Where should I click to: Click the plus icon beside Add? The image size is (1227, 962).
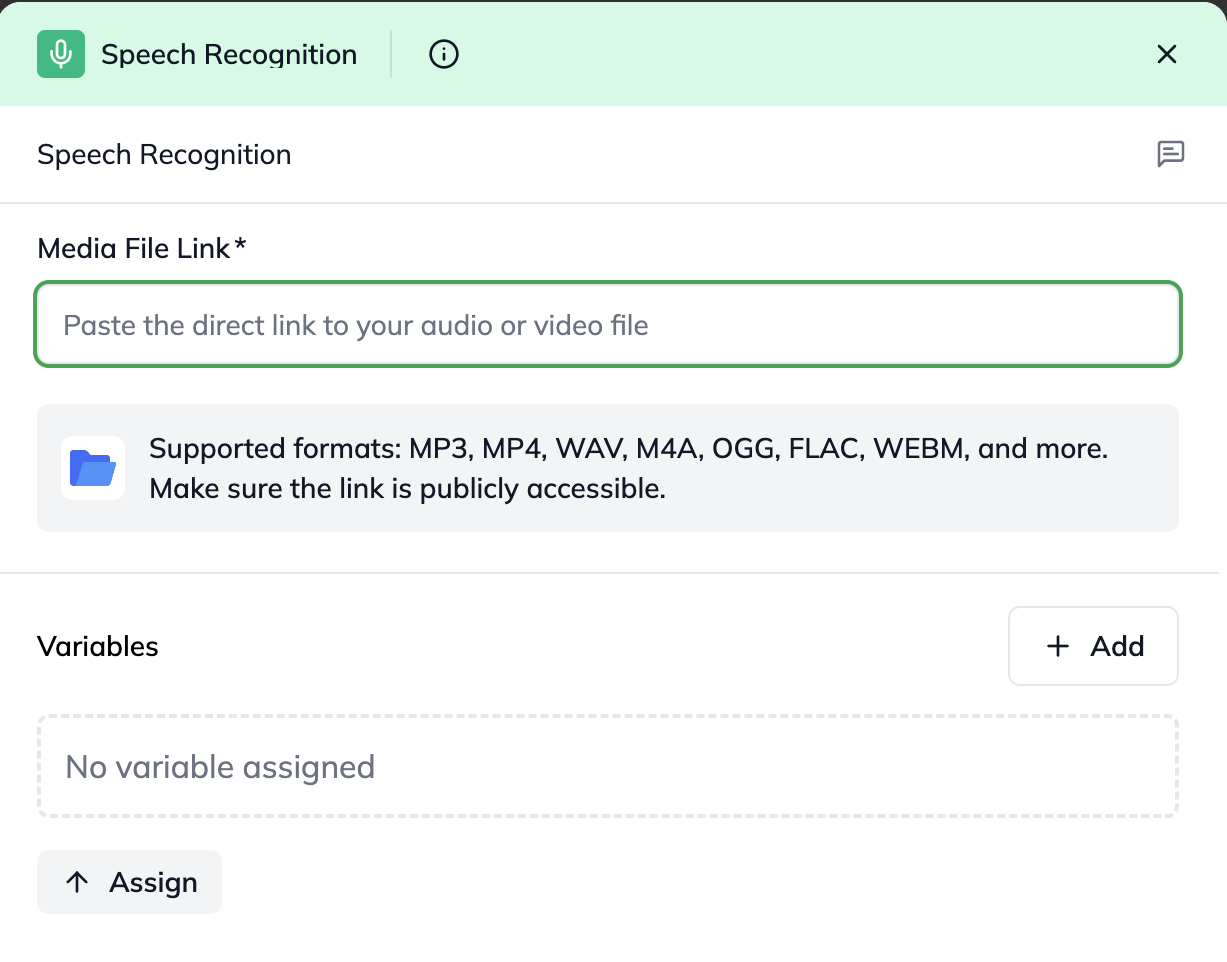click(x=1057, y=646)
